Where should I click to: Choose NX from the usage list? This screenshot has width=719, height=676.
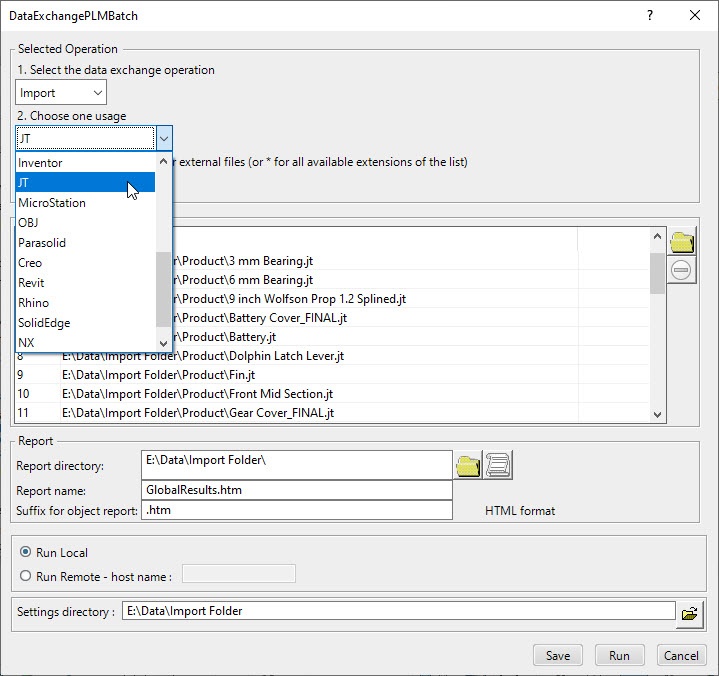[85, 343]
